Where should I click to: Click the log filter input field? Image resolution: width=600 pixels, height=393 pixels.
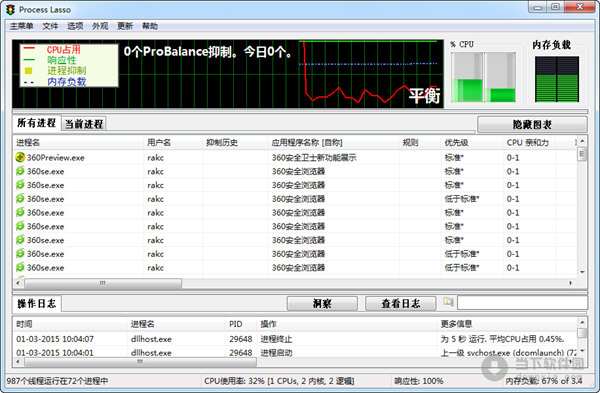pyautogui.click(x=522, y=303)
